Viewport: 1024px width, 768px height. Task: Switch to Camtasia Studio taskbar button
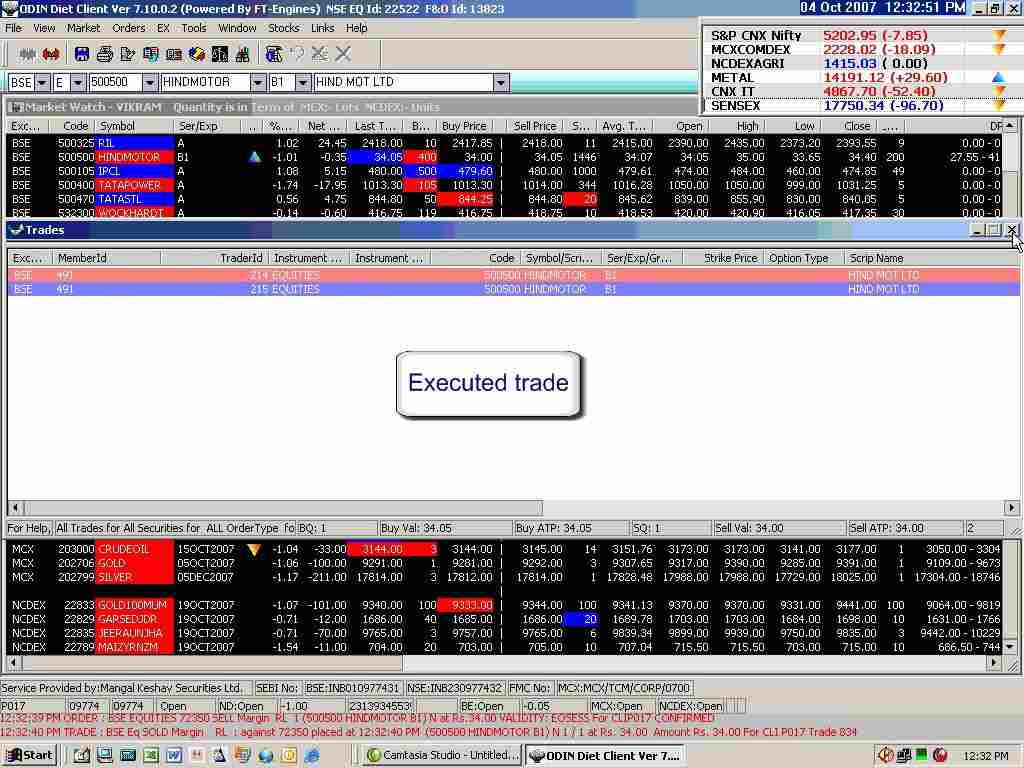[x=442, y=756]
